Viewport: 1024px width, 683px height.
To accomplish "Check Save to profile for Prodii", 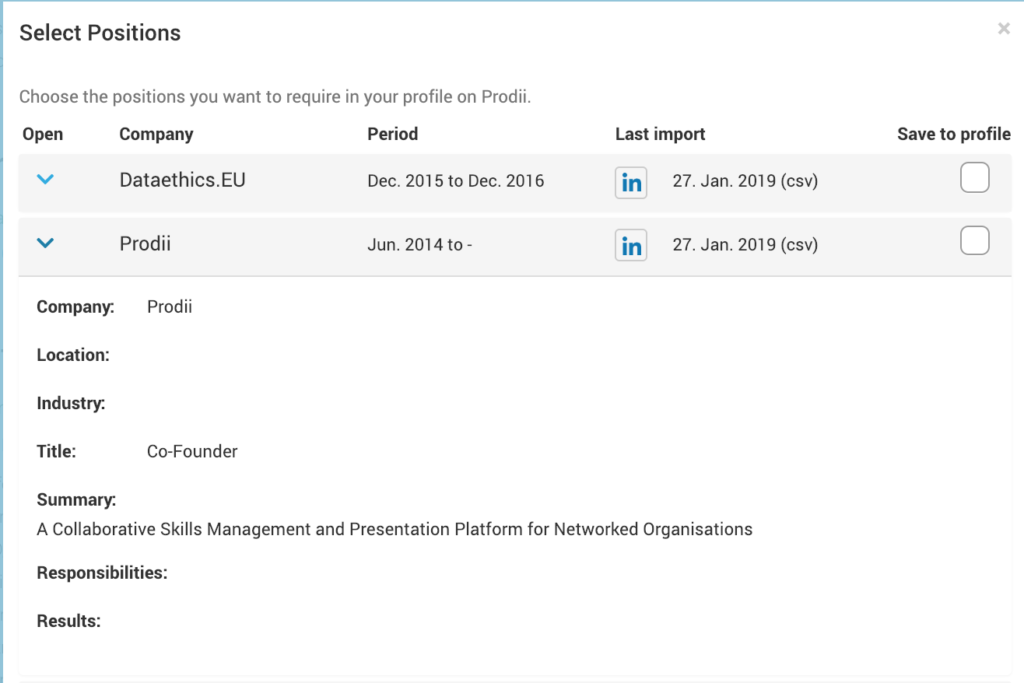I will [x=974, y=240].
